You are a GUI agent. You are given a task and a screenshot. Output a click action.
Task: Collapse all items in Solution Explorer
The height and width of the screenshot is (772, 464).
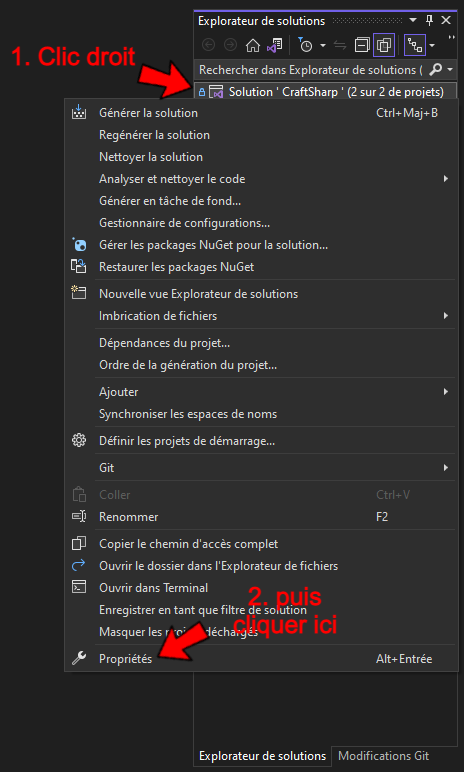click(363, 45)
